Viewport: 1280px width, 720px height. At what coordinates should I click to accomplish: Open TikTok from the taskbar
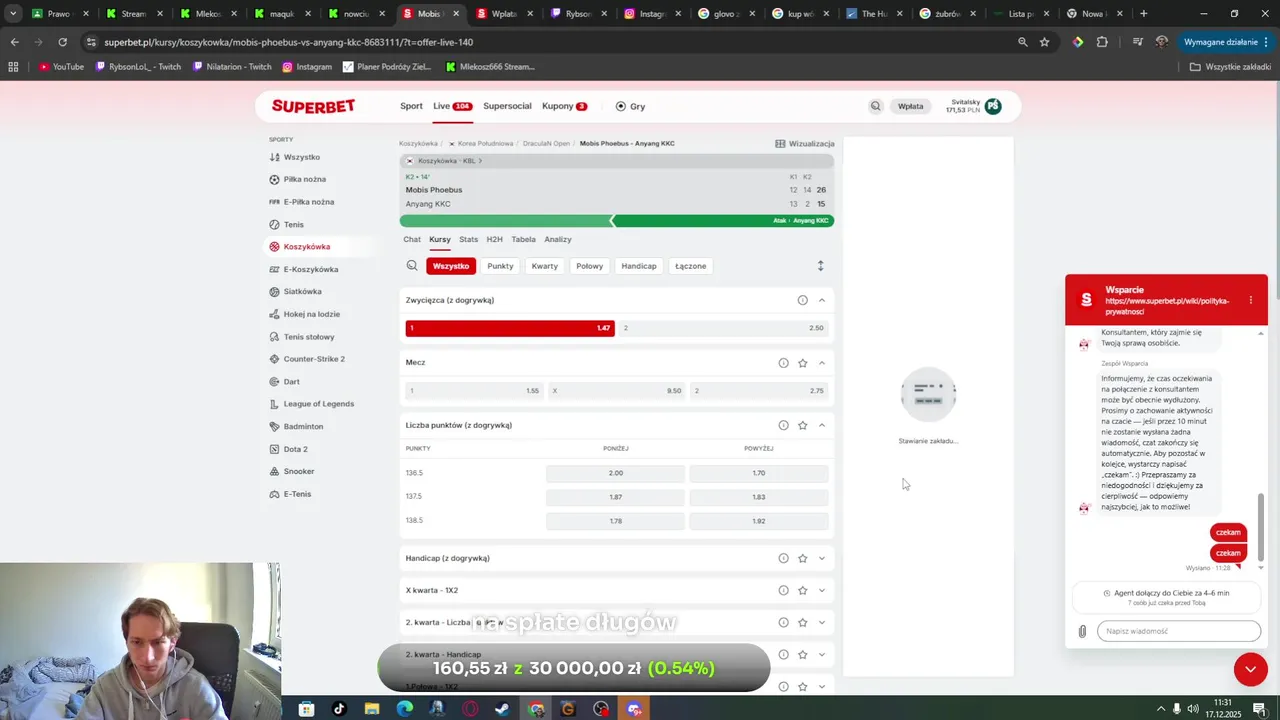point(339,709)
